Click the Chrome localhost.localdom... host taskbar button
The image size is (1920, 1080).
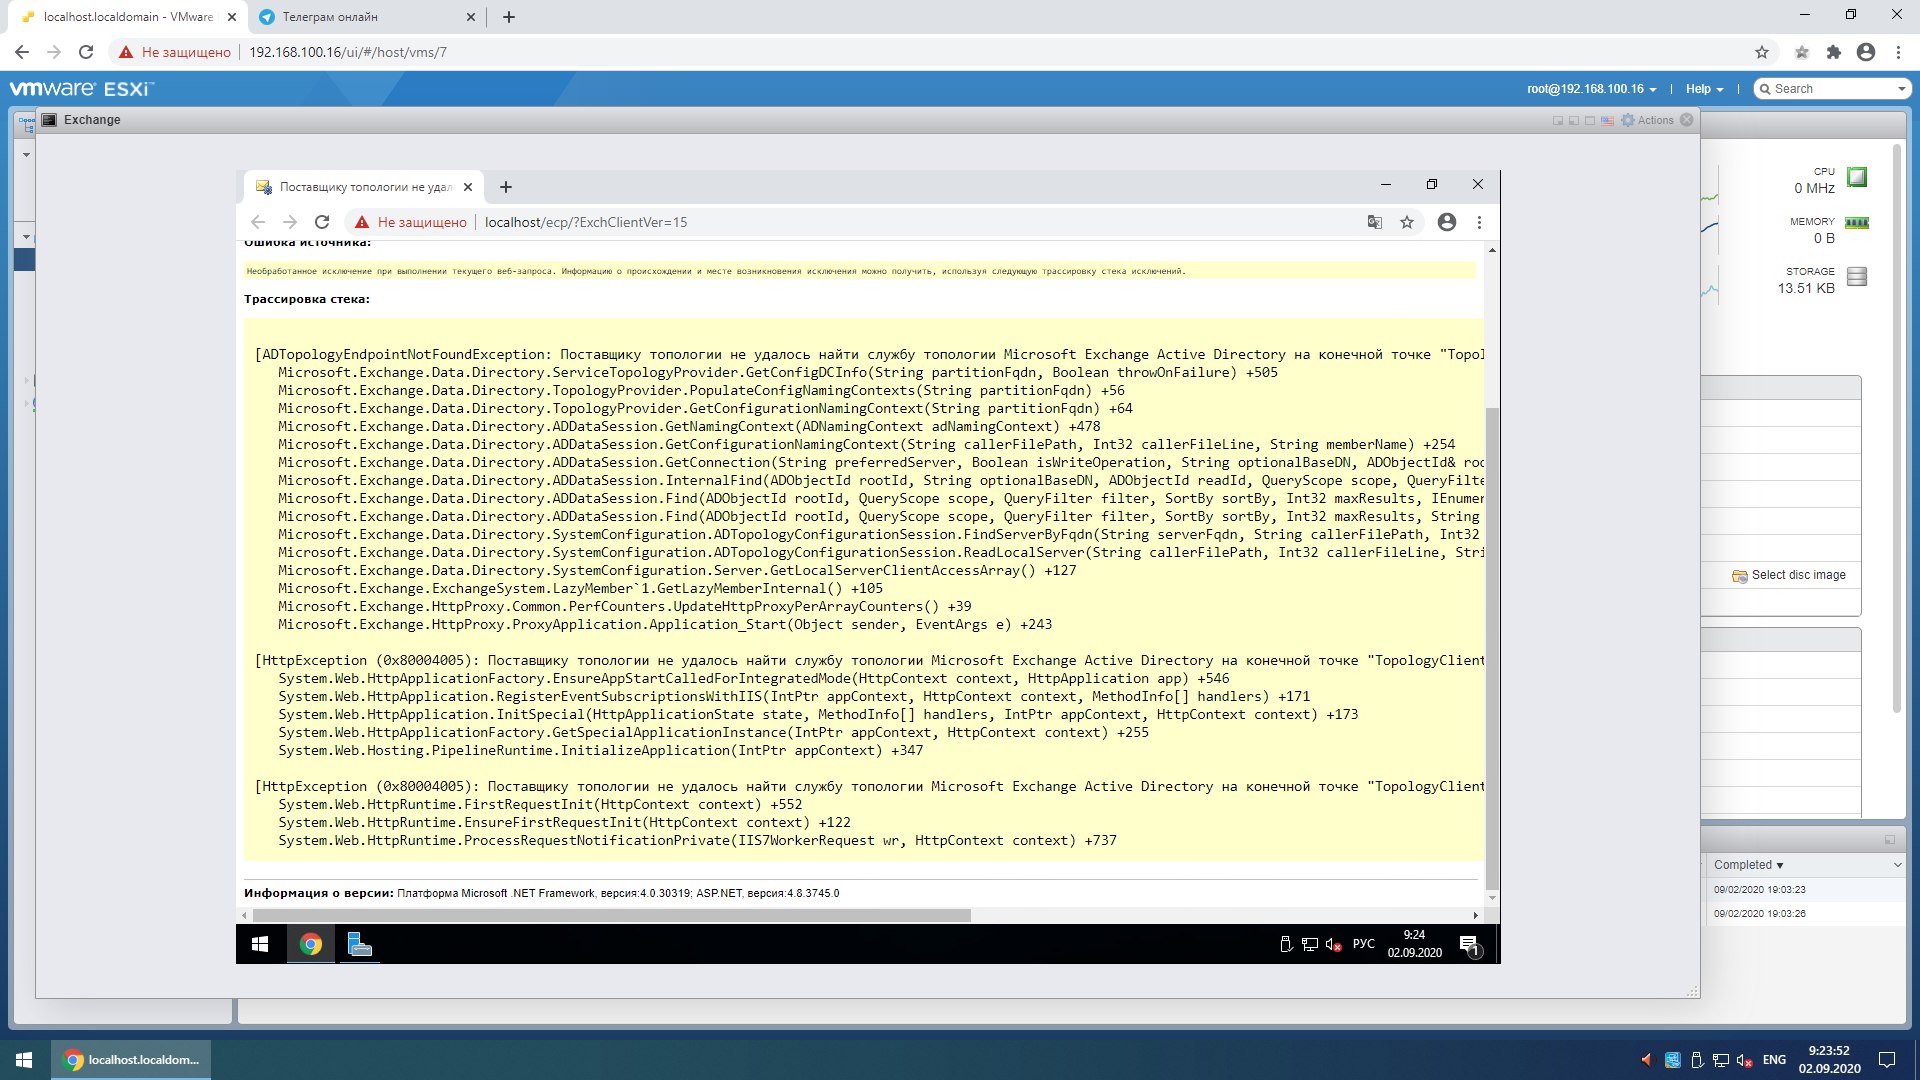click(x=131, y=1060)
